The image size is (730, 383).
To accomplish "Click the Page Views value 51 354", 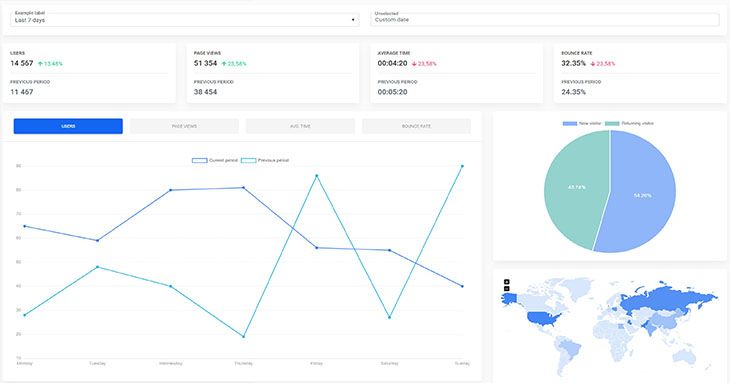I will (x=205, y=63).
